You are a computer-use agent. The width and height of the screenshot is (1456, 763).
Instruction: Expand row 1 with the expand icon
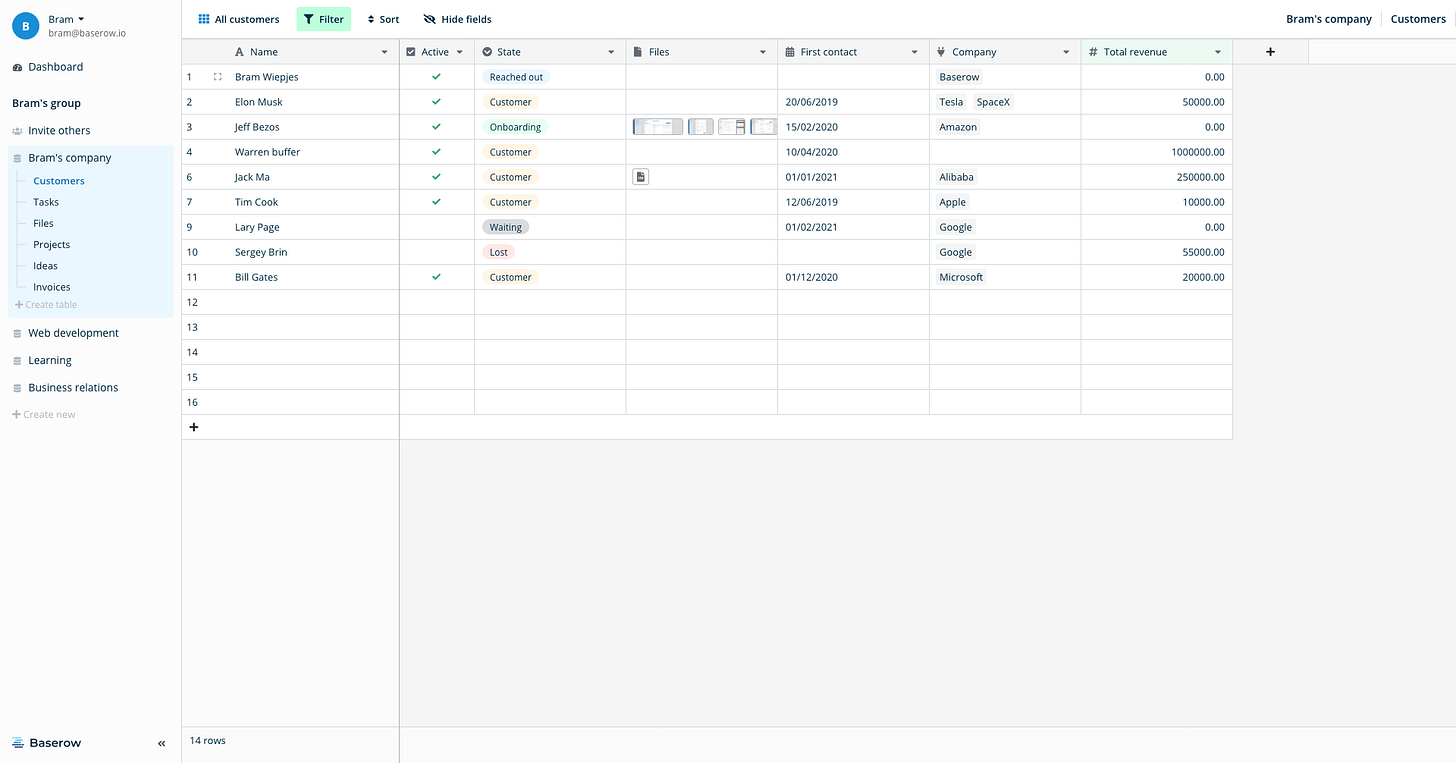pyautogui.click(x=218, y=77)
